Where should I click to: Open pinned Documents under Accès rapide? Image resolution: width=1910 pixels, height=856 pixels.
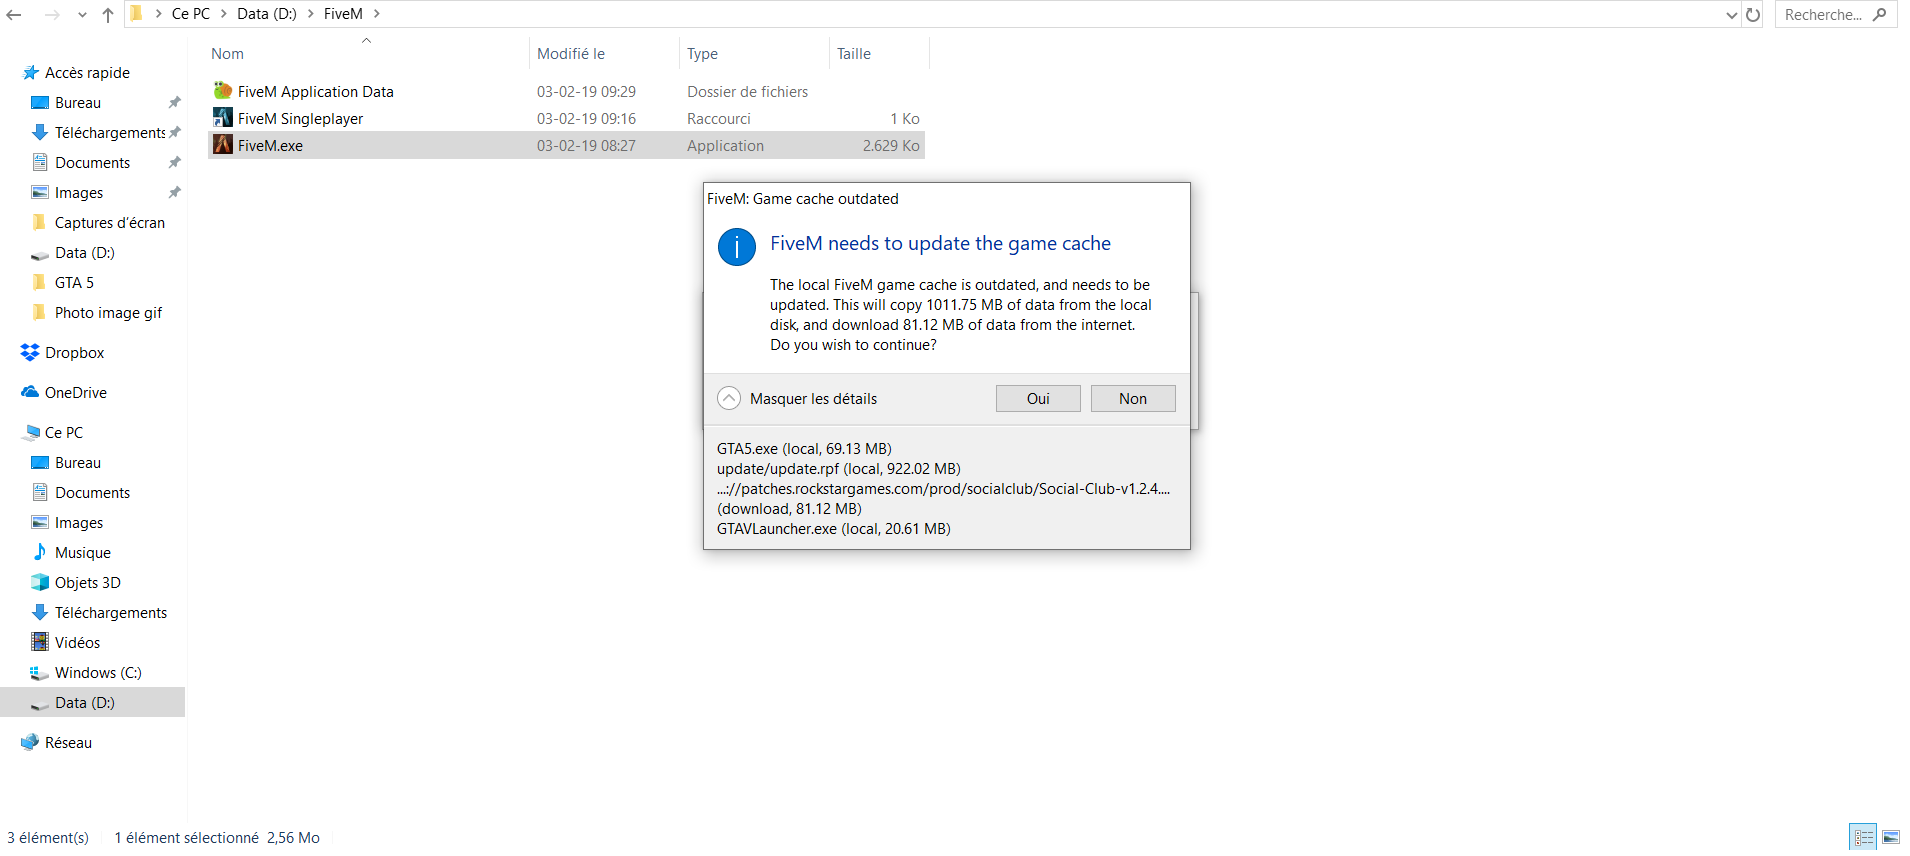coord(93,163)
